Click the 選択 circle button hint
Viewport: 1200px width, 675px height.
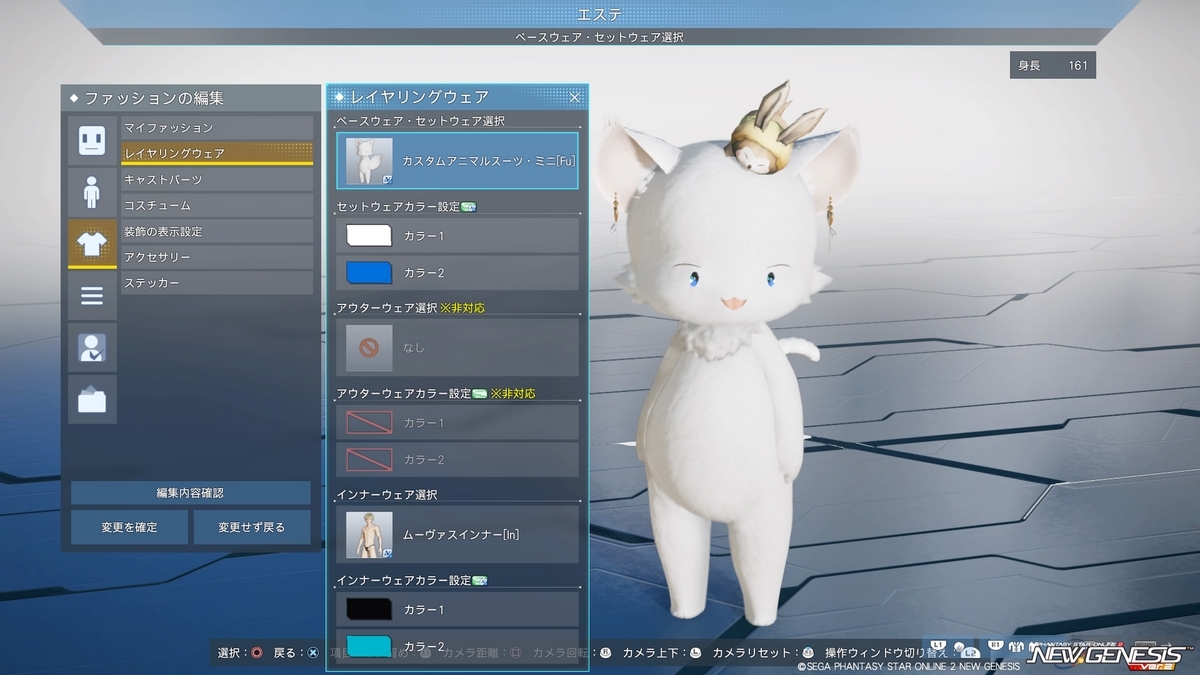(241, 653)
